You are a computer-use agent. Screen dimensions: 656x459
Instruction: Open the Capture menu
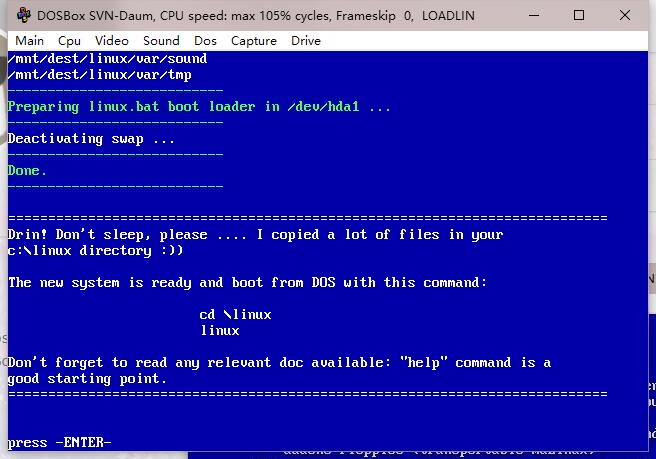pyautogui.click(x=254, y=40)
